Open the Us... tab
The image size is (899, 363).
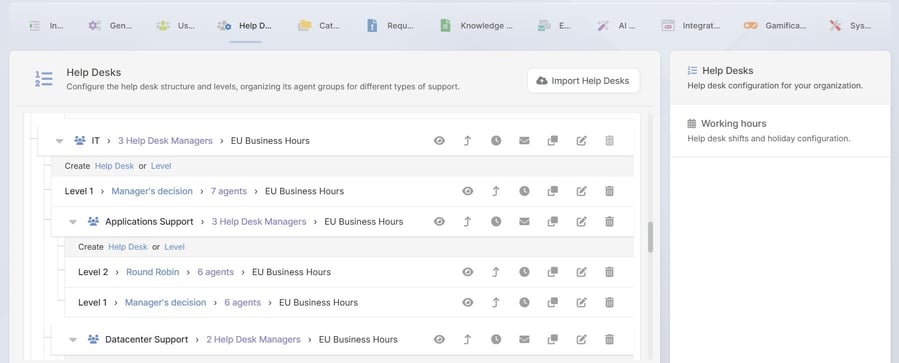pos(175,26)
